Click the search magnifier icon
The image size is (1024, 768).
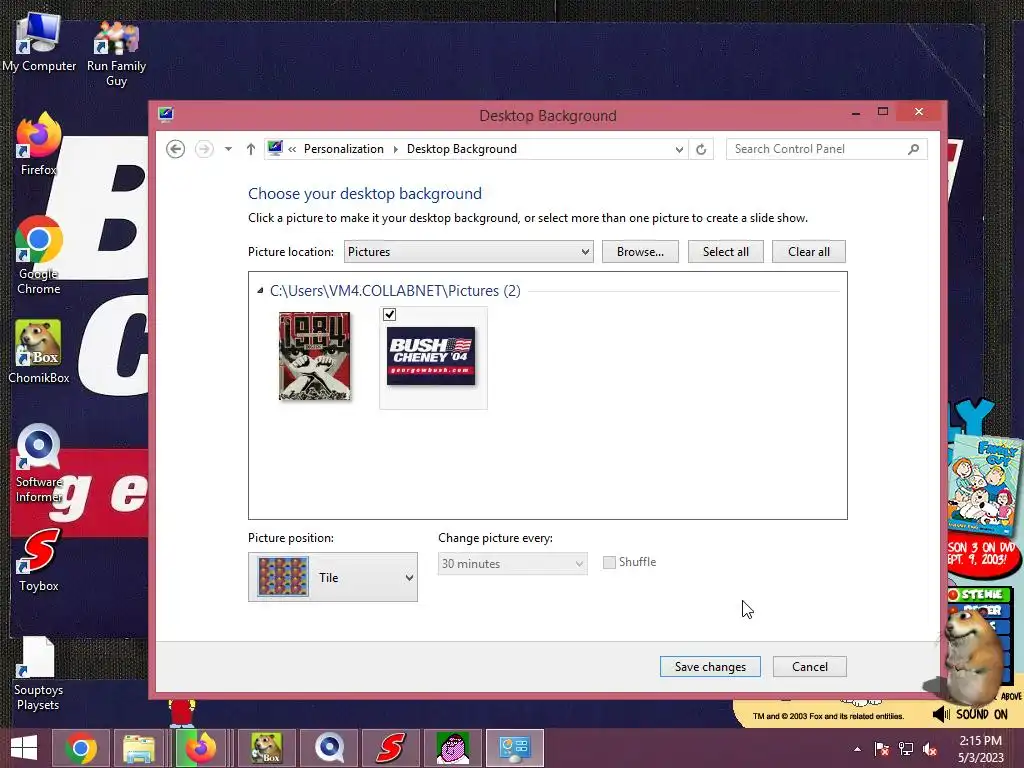coord(914,149)
